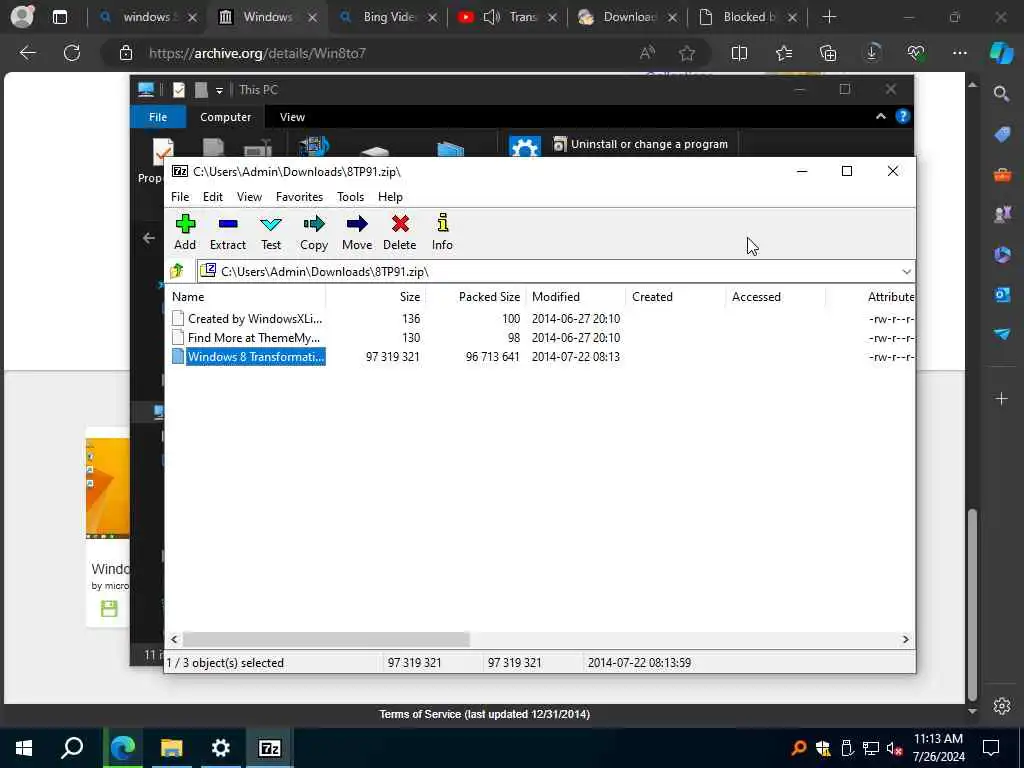This screenshot has height=768, width=1024.
Task: Open the Tools menu
Action: (350, 197)
